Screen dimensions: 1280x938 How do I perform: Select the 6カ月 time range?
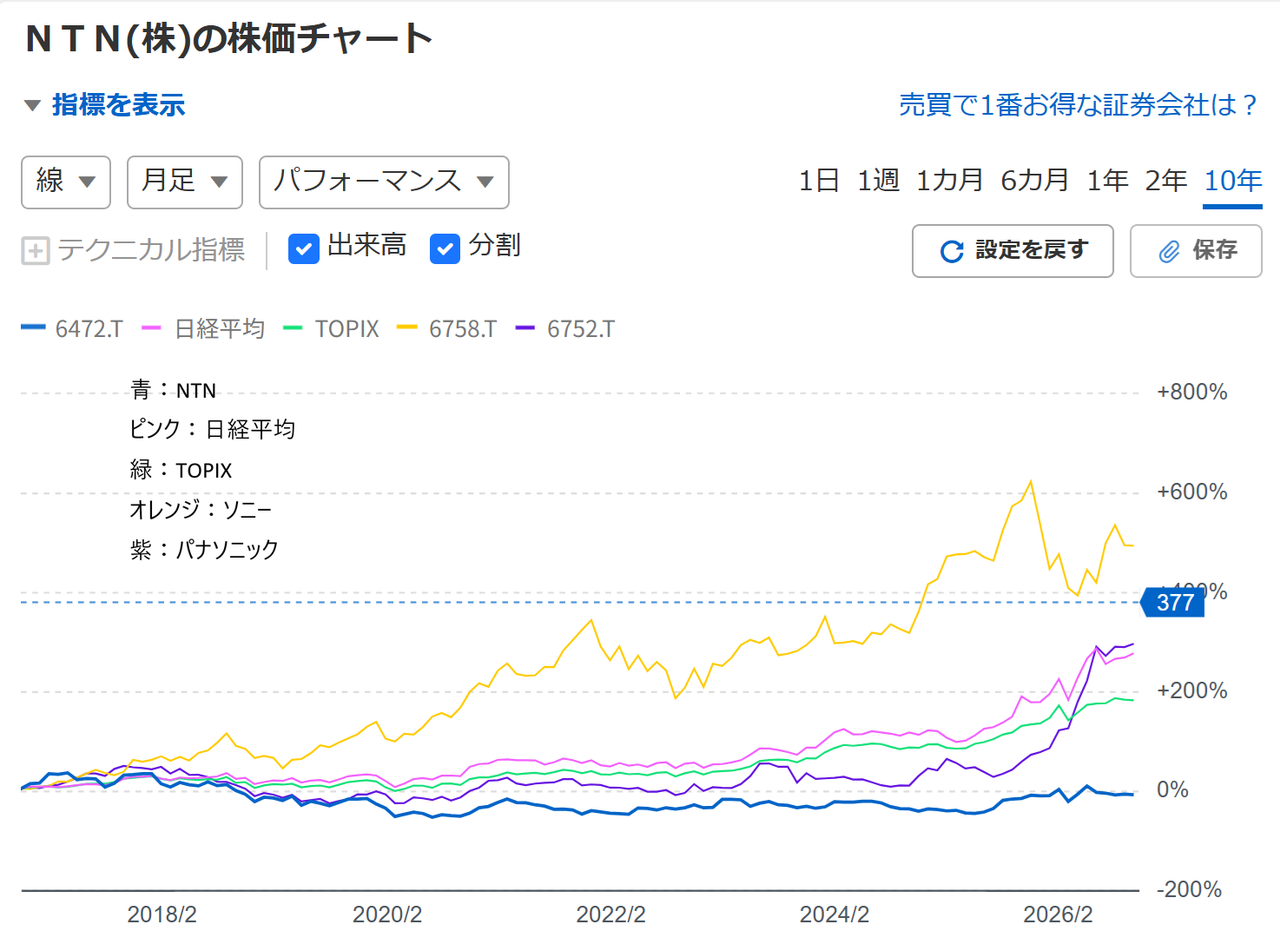(x=1035, y=181)
